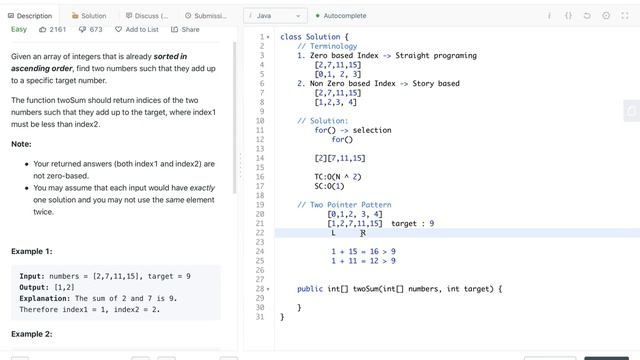The image size is (640, 360).
Task: Click empty line 29 inside twoSum method
Action: (x=457, y=298)
